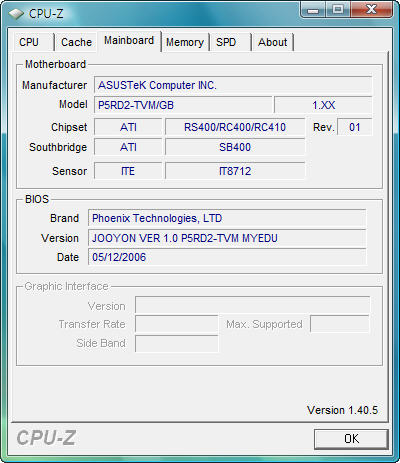Click the Manufacturer label

pyautogui.click(x=54, y=85)
